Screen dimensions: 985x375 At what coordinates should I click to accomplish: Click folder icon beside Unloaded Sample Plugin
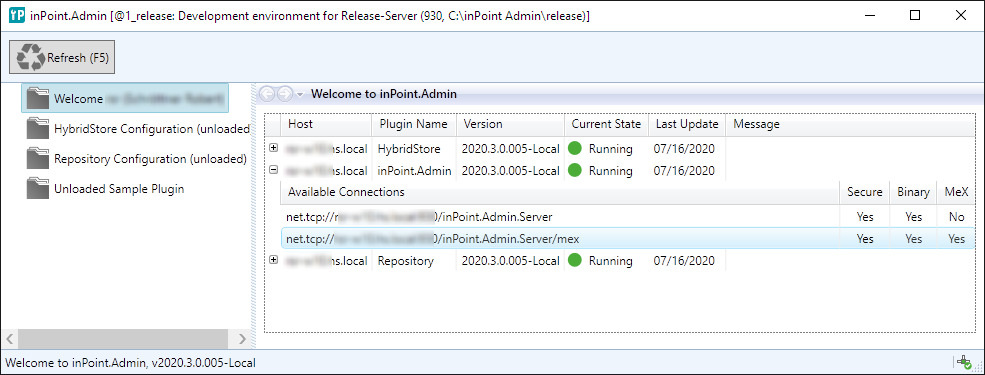pos(38,188)
